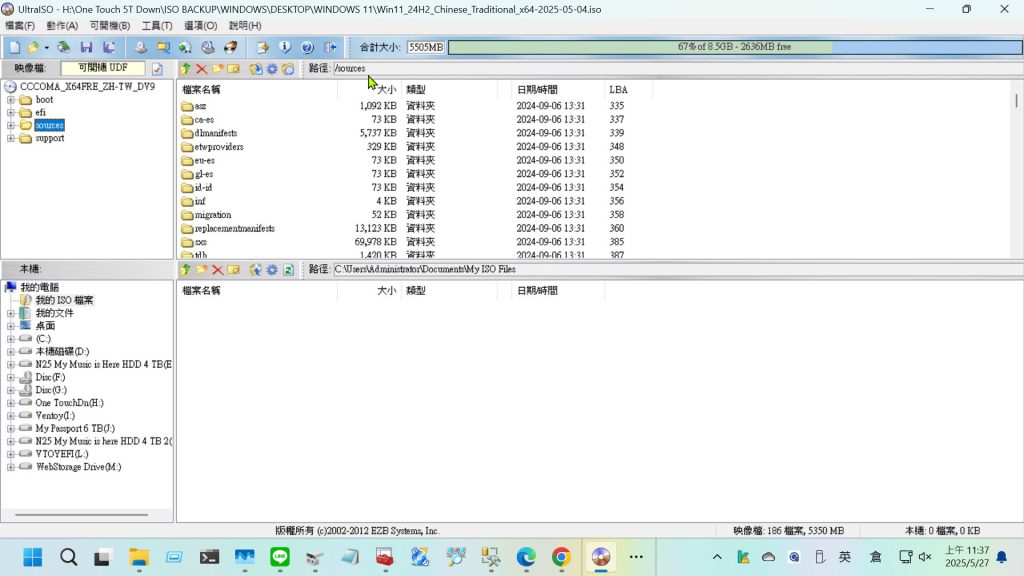Open the Help question mark icon
1024x576 pixels.
[307, 47]
